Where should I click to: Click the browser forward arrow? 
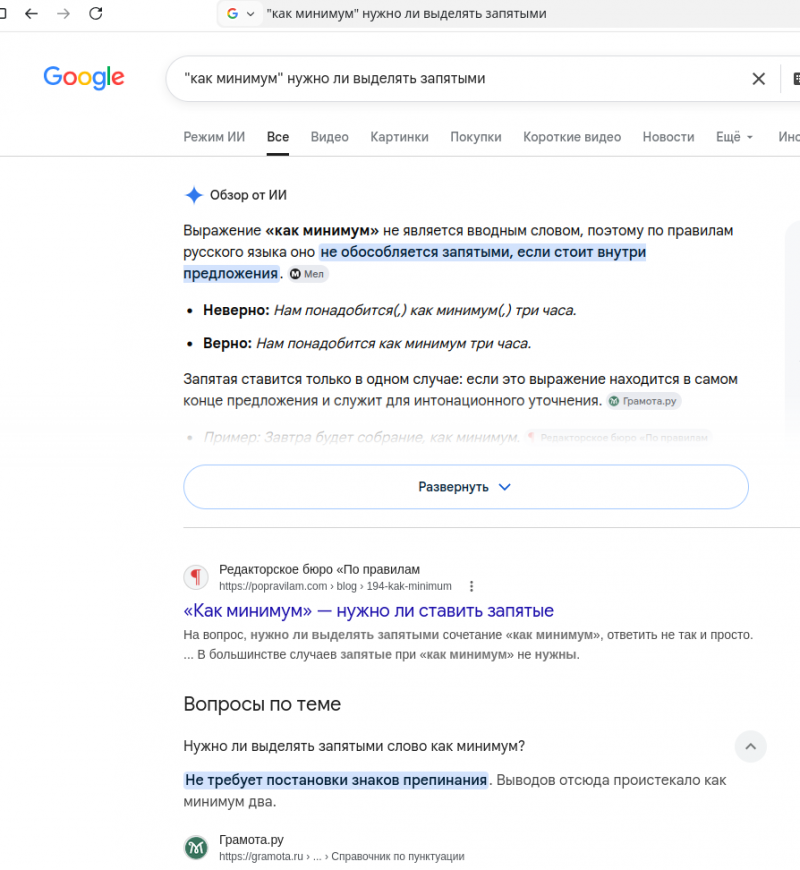click(63, 13)
